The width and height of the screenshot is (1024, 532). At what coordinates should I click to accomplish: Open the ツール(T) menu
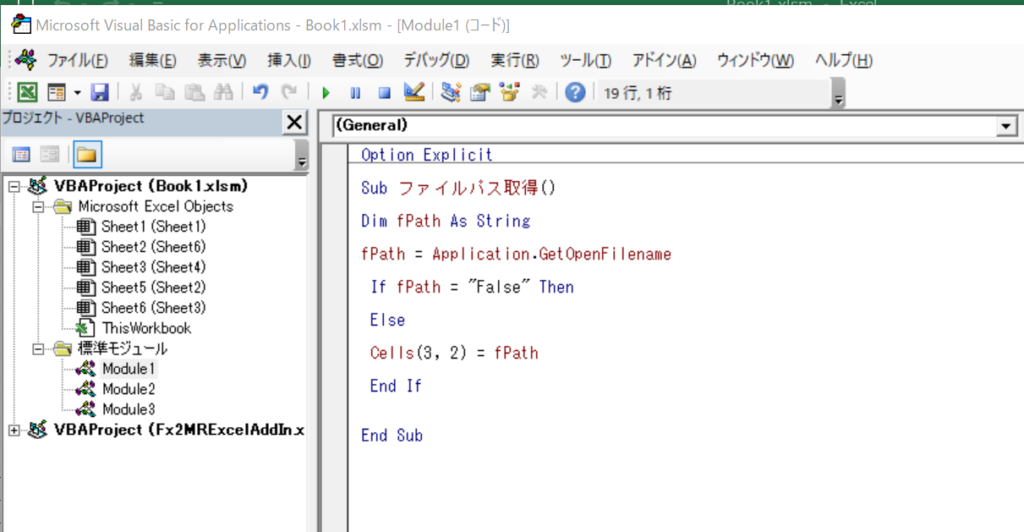point(585,61)
